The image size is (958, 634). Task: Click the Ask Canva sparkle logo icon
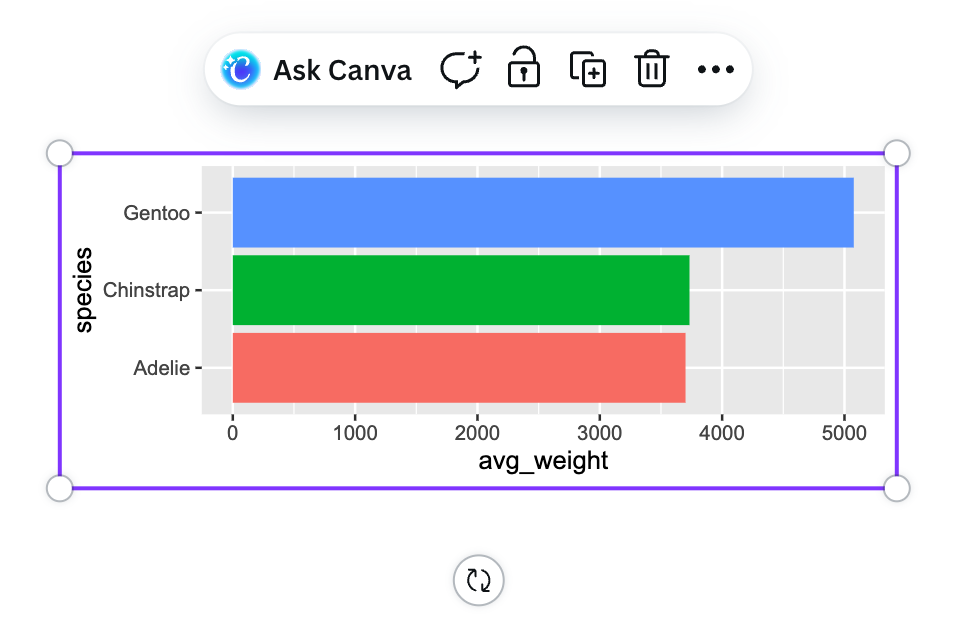241,70
